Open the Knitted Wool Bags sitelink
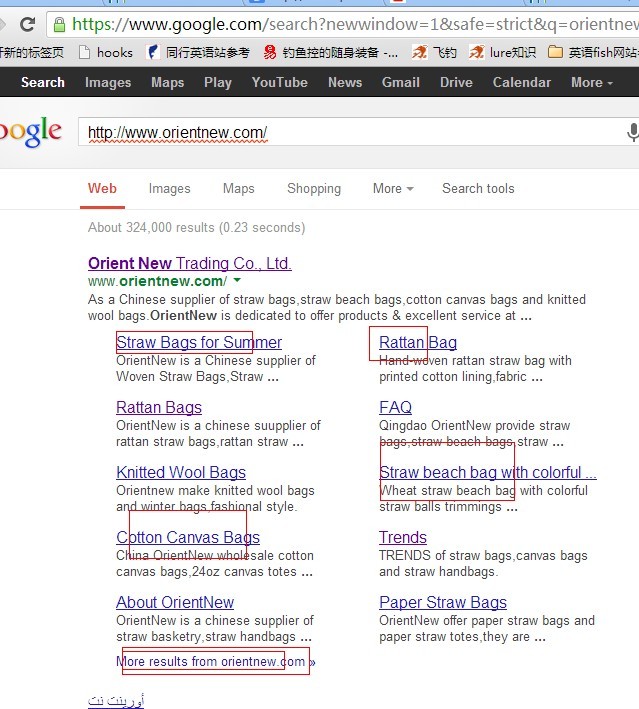The height and width of the screenshot is (709, 639). 181,472
